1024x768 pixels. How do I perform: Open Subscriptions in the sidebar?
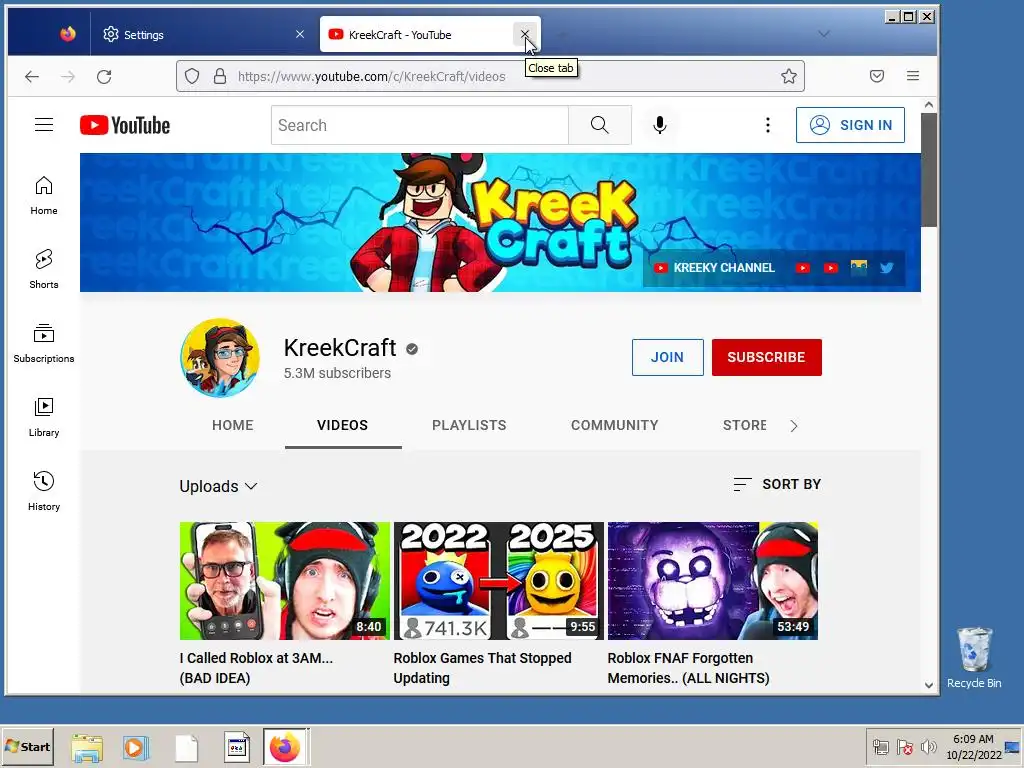(44, 343)
